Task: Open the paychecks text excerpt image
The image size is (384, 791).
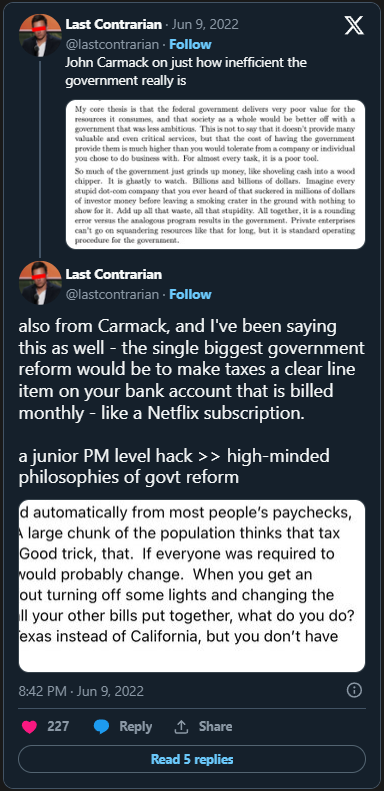Action: 192,586
